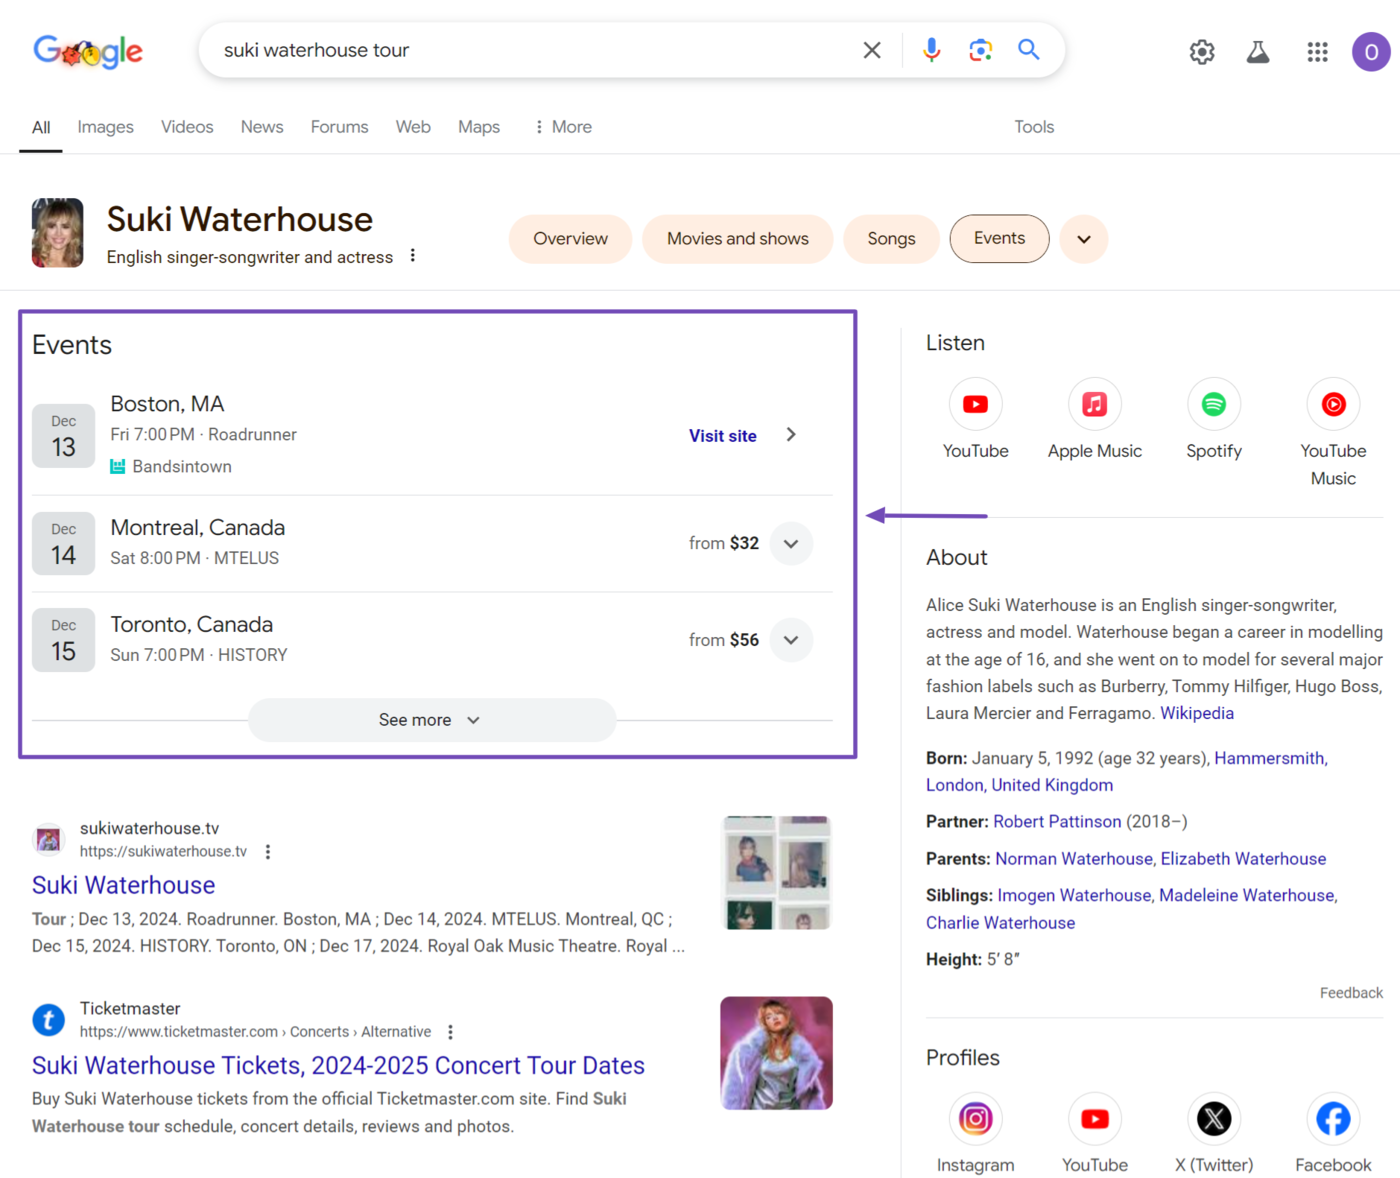Open the Facebook profile
The image size is (1400, 1178).
1333,1134
